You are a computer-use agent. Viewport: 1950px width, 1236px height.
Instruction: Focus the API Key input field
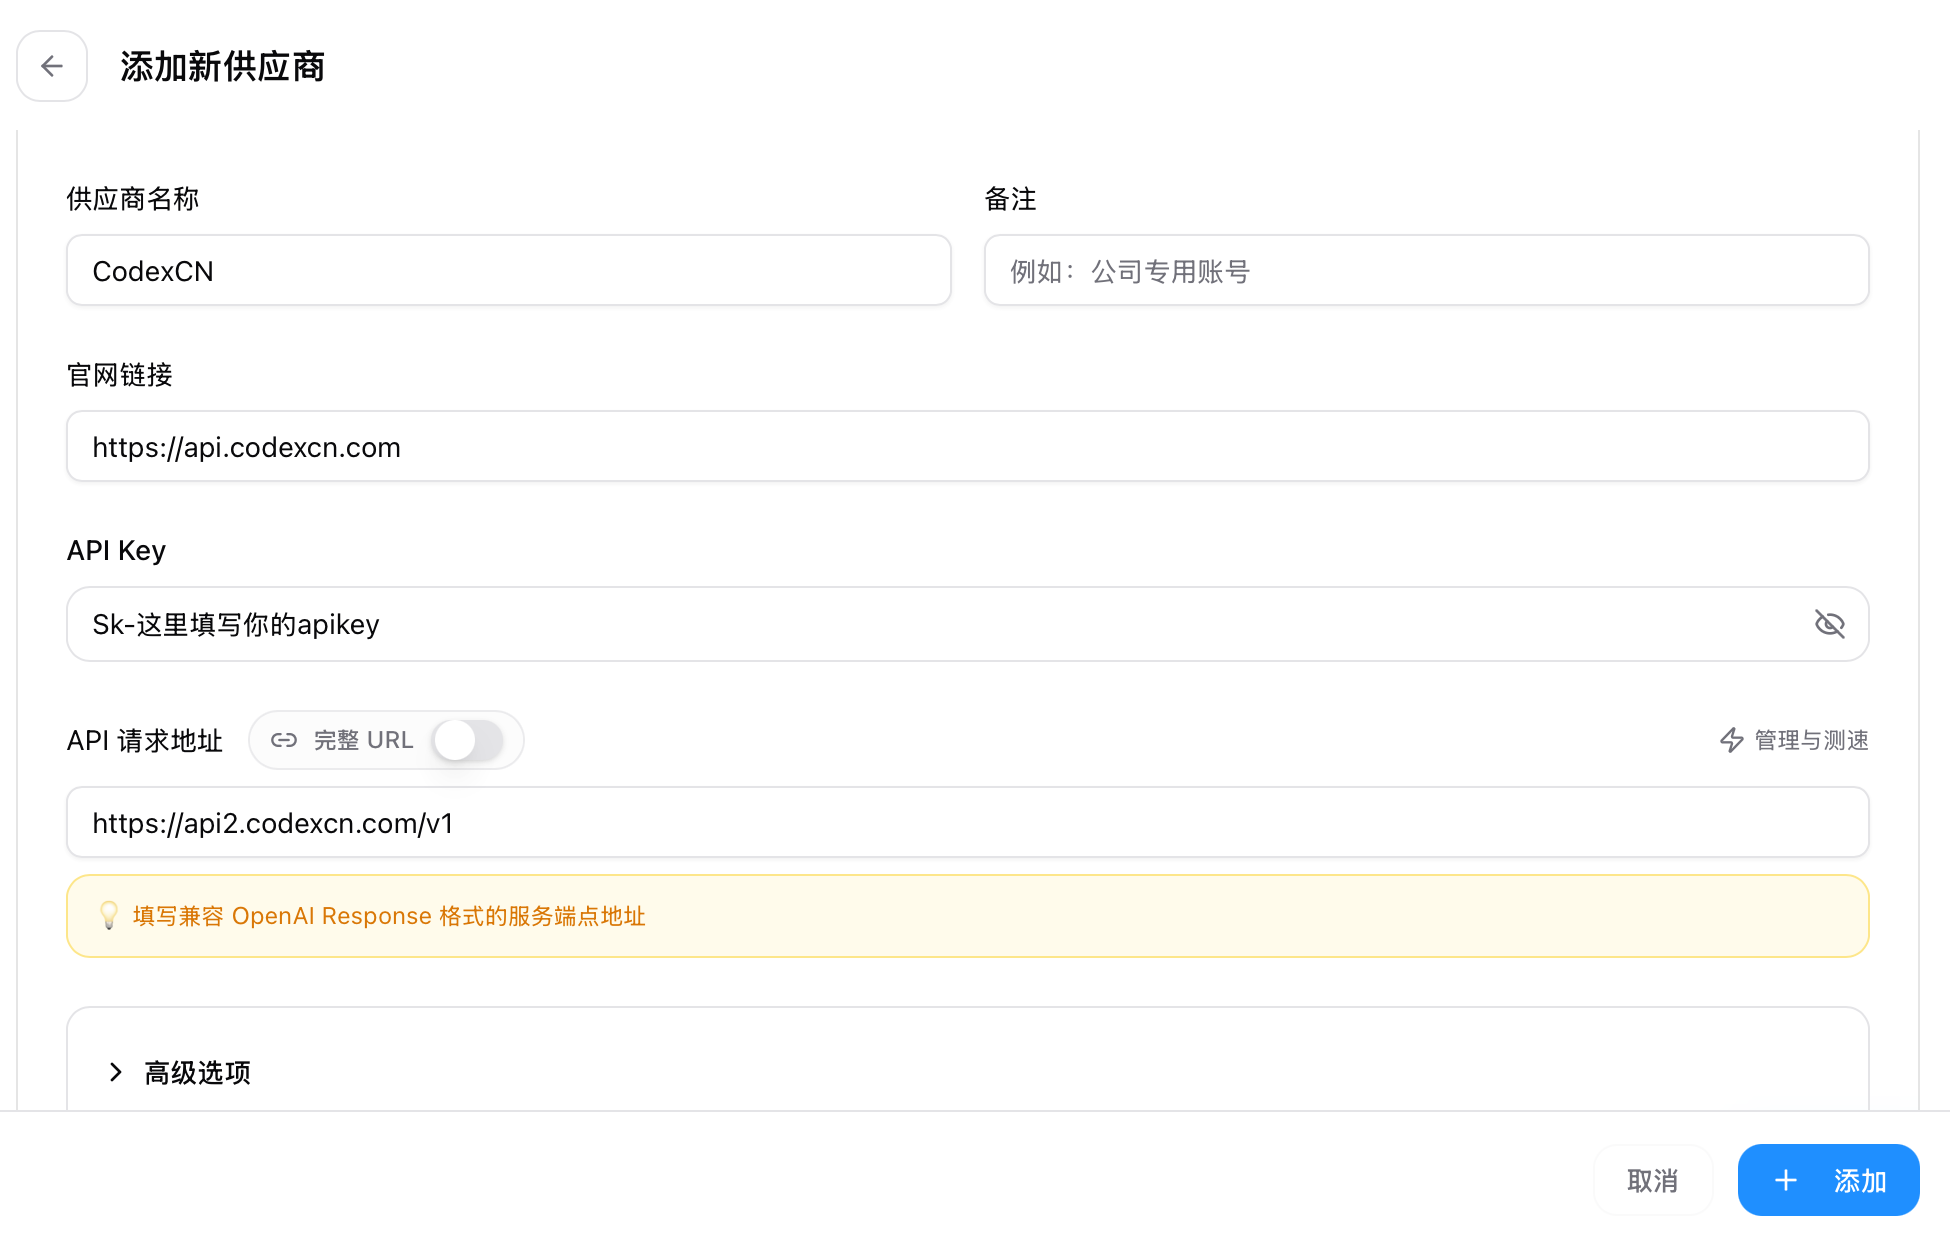[x=968, y=624]
